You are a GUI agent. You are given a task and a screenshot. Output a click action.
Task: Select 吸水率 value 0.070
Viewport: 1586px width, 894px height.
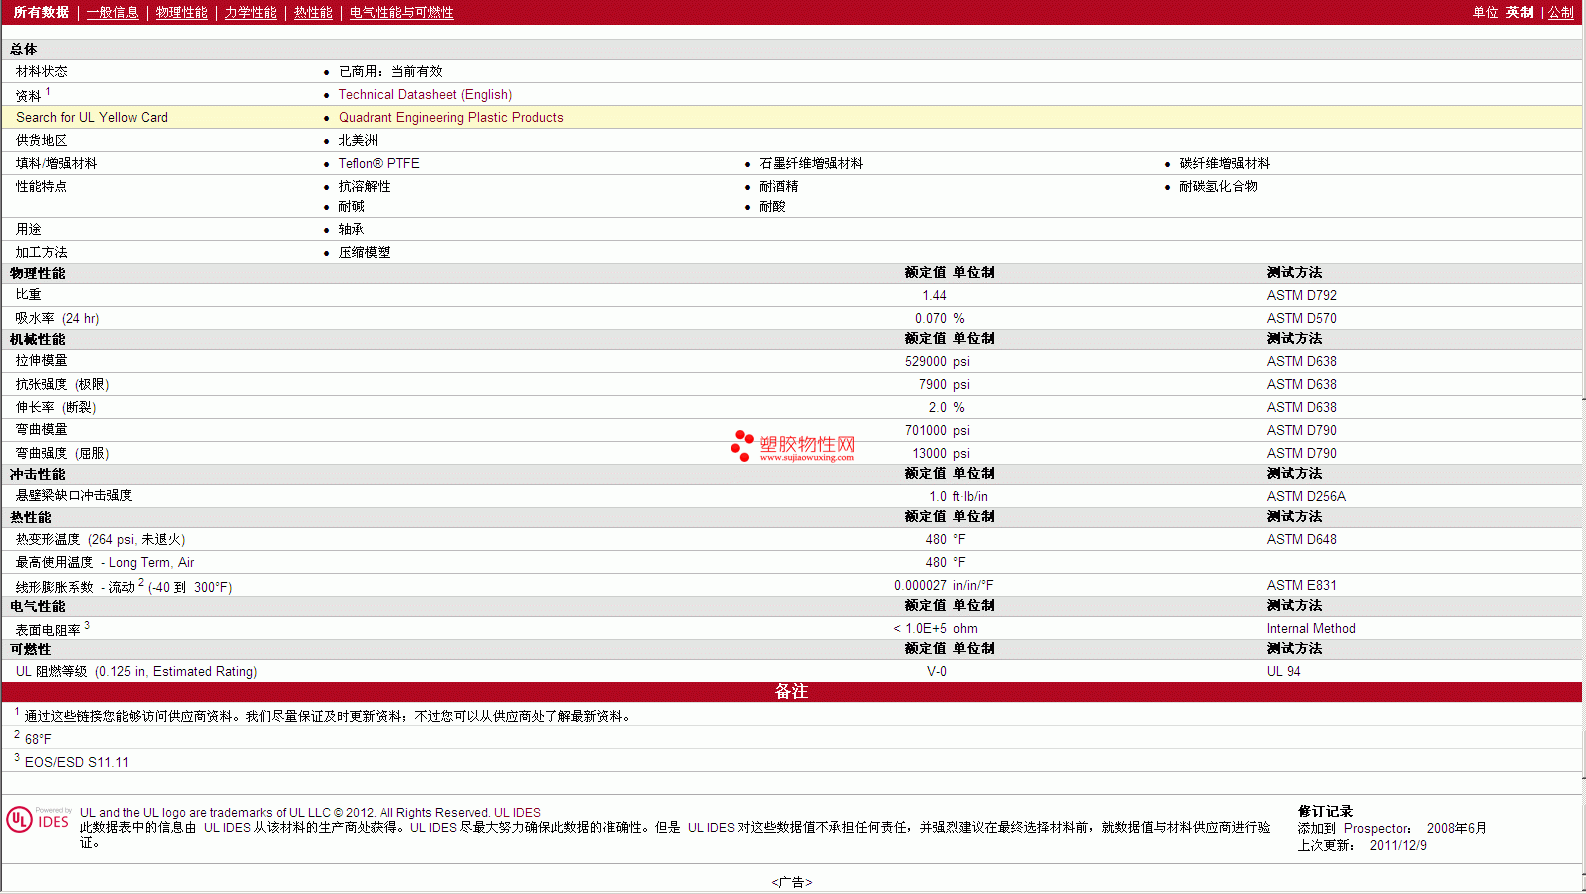coord(931,319)
